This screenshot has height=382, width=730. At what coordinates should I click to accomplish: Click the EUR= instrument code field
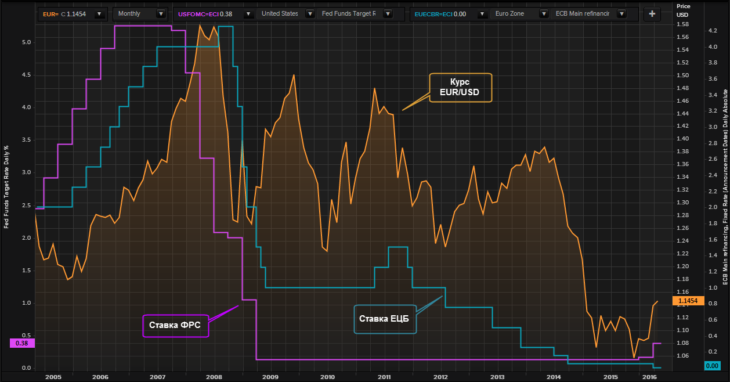coord(51,14)
